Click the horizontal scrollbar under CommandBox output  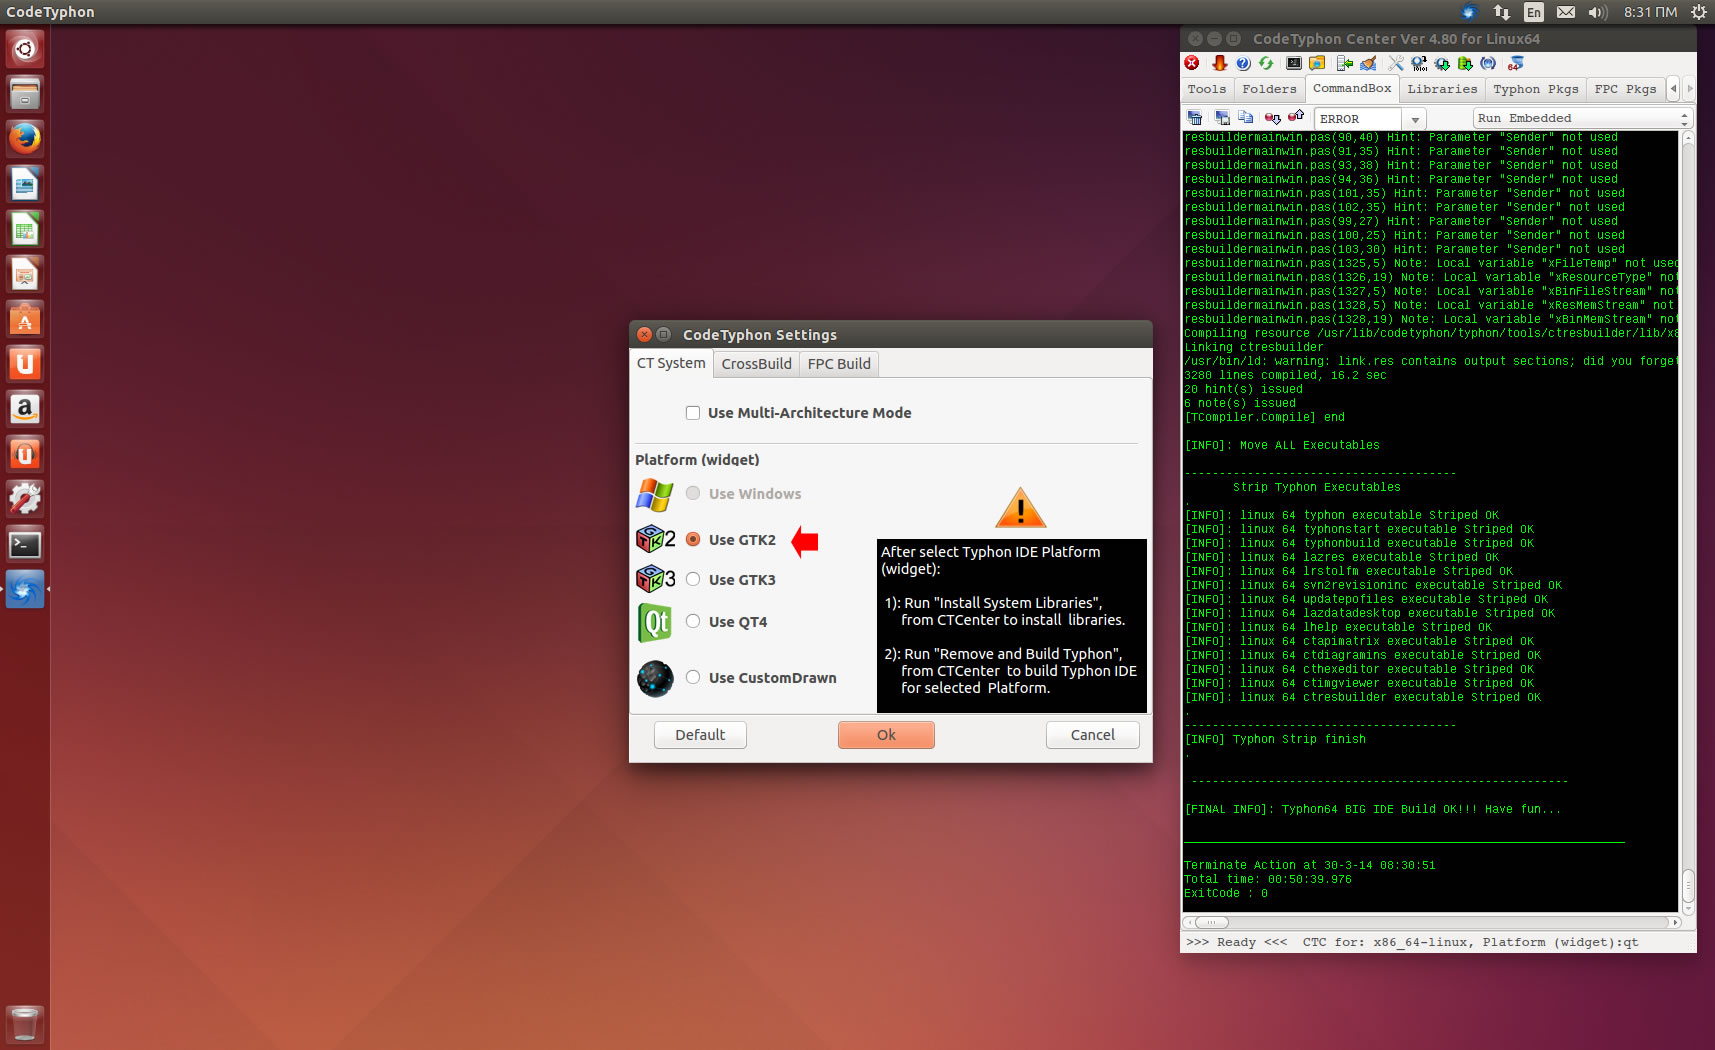click(x=1431, y=922)
